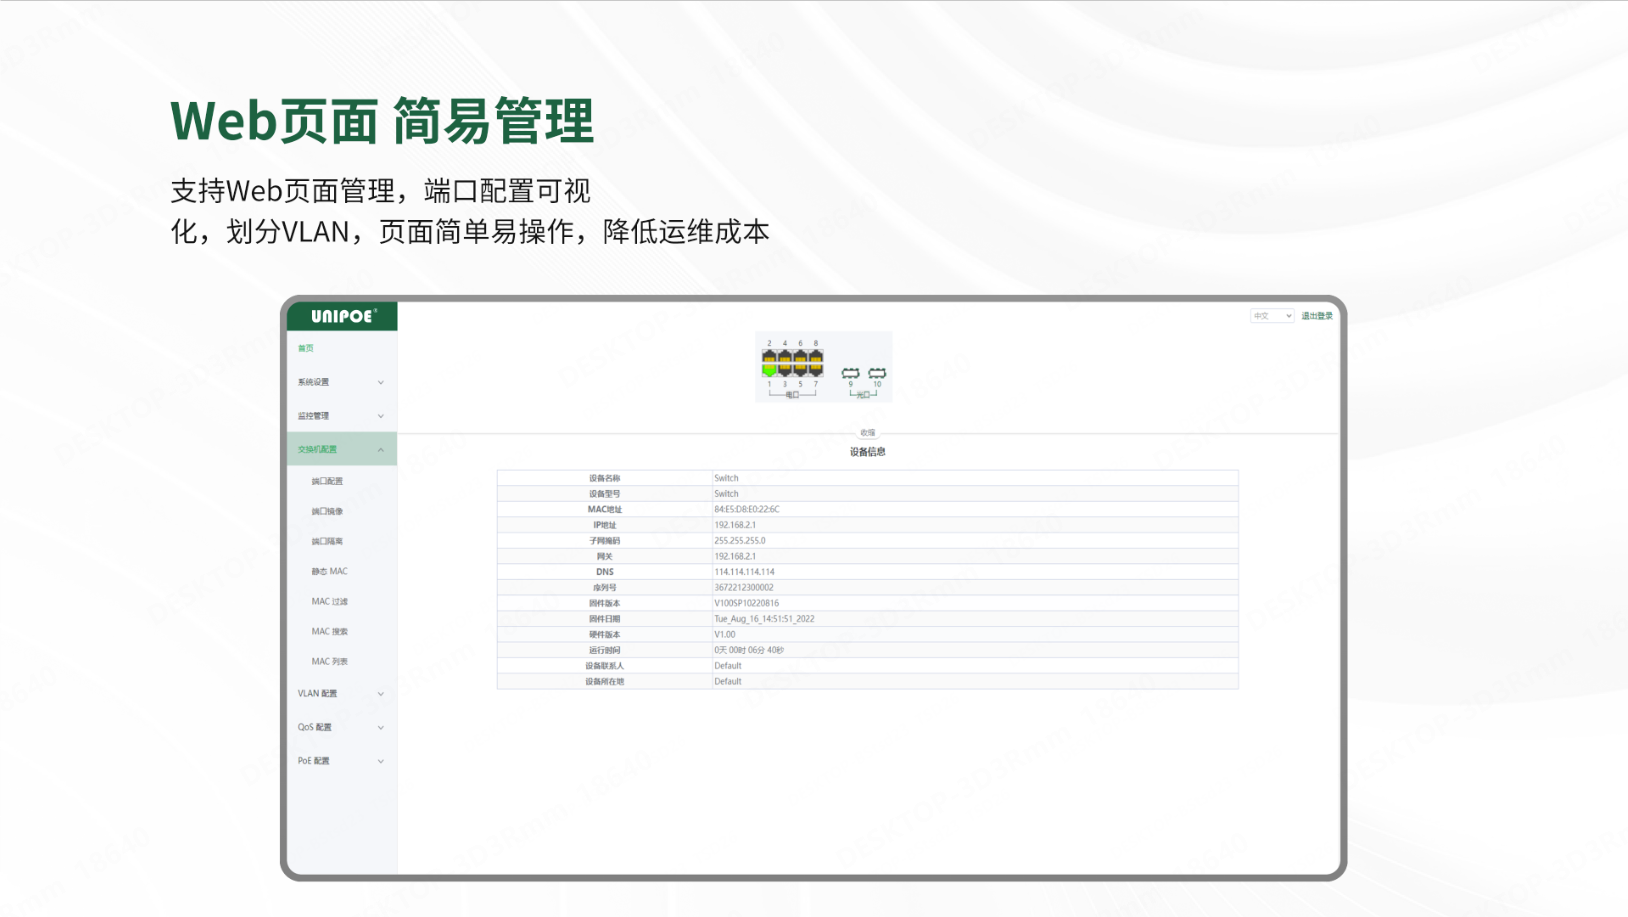Click the 退出登录 logout link
The height and width of the screenshot is (917, 1628).
(1317, 316)
